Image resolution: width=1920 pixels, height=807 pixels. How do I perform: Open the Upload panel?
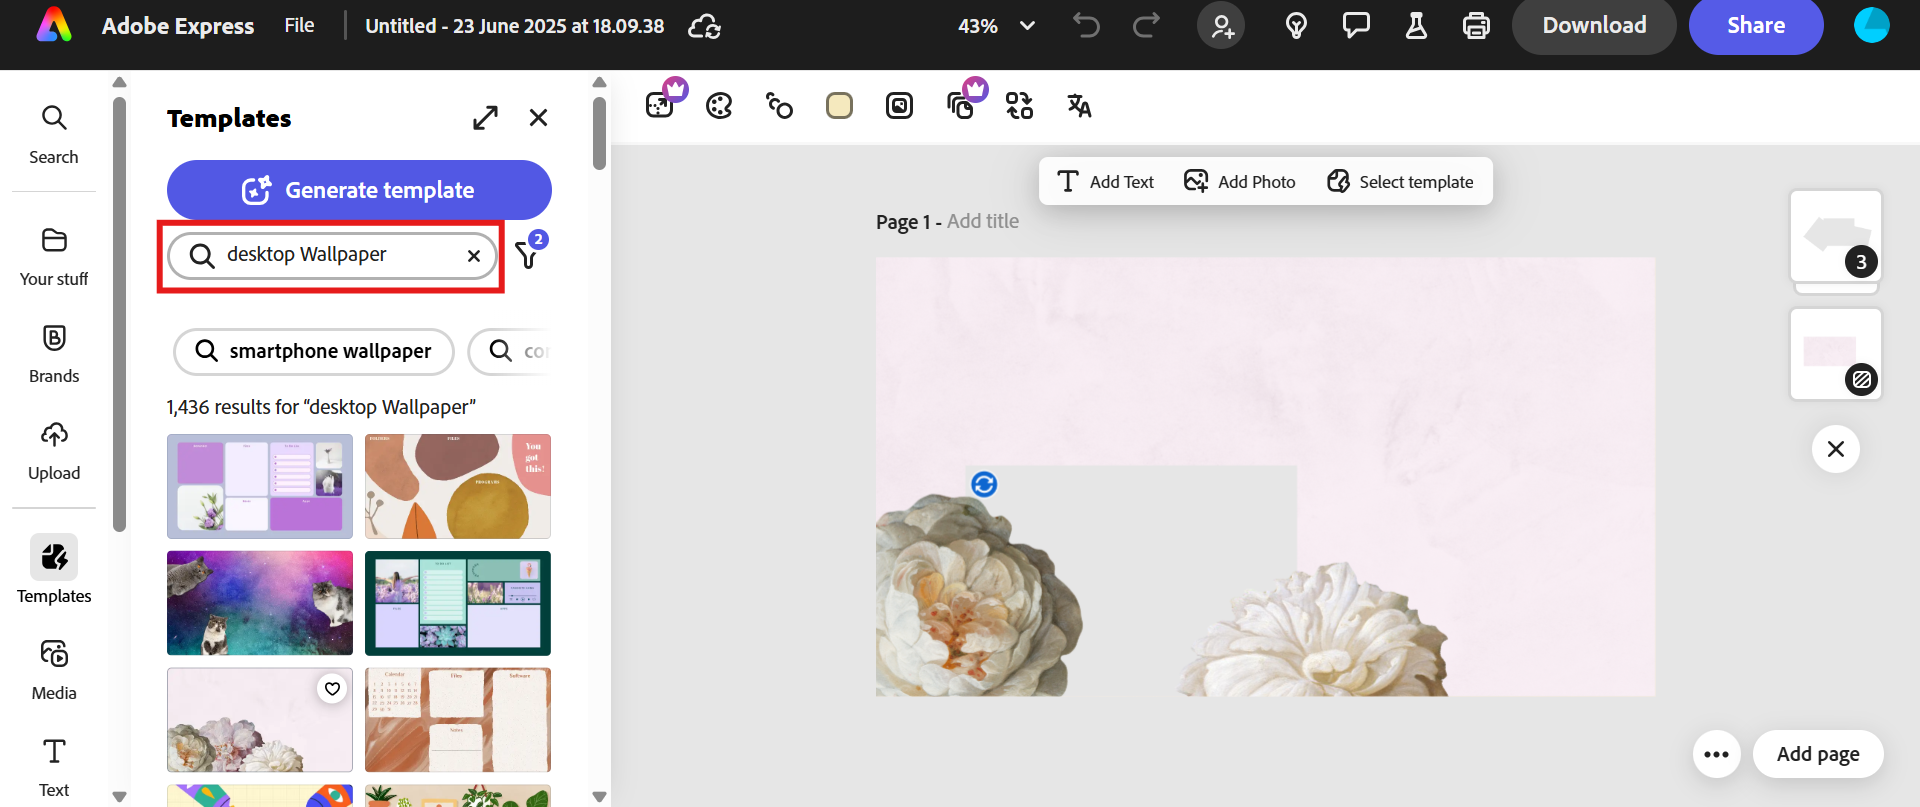[x=54, y=451]
